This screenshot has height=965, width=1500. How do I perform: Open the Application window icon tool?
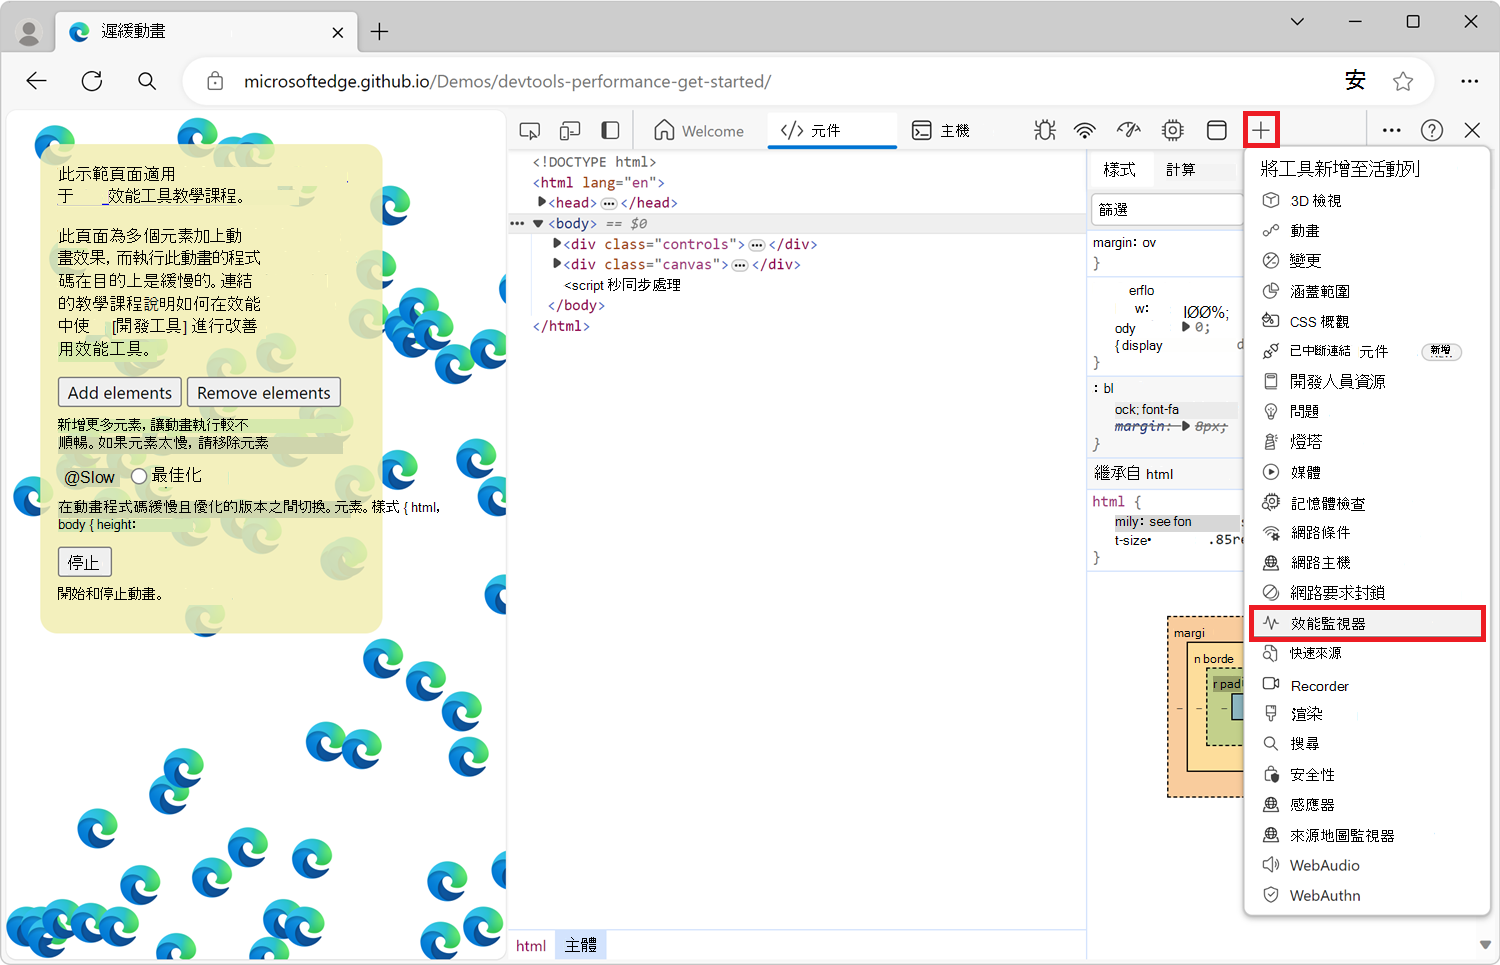pos(1217,130)
